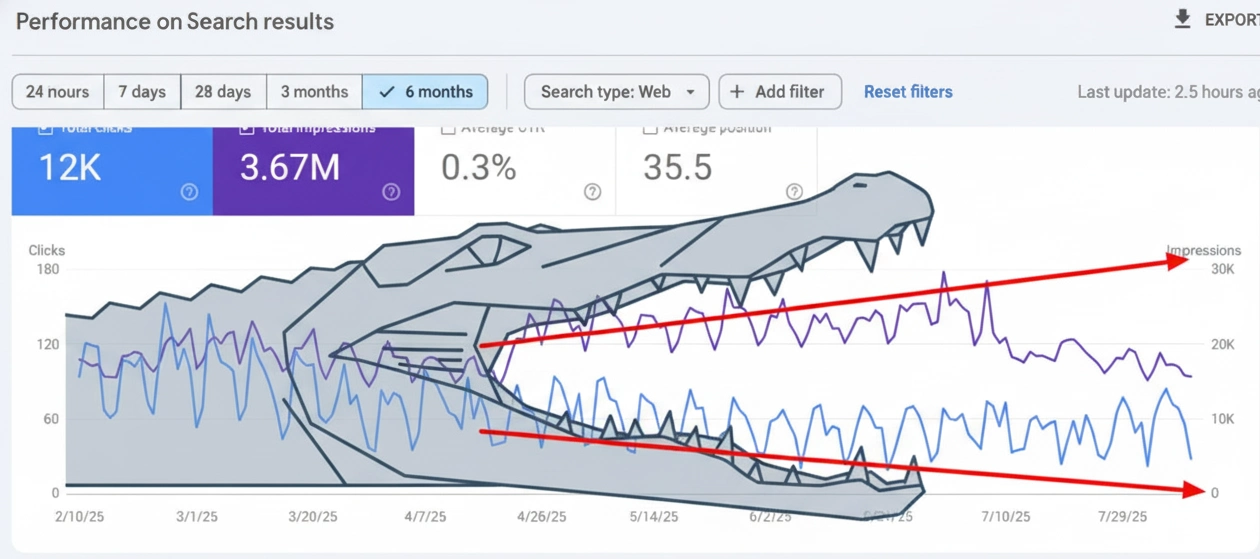Uncheck the Total clicks checkbox
The image size is (1260, 559).
tap(44, 130)
